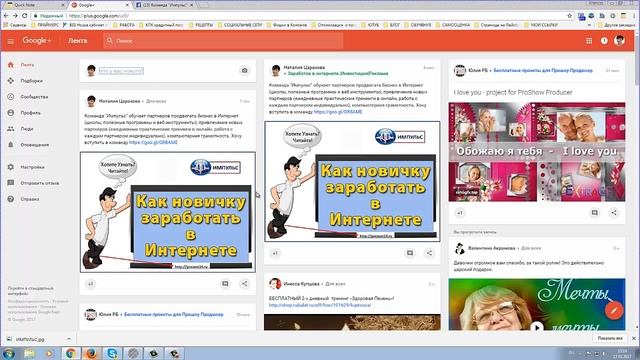Open СОЦИАЛЬНЫЕ СЕТИ bookmarks folder

[x=240, y=25]
